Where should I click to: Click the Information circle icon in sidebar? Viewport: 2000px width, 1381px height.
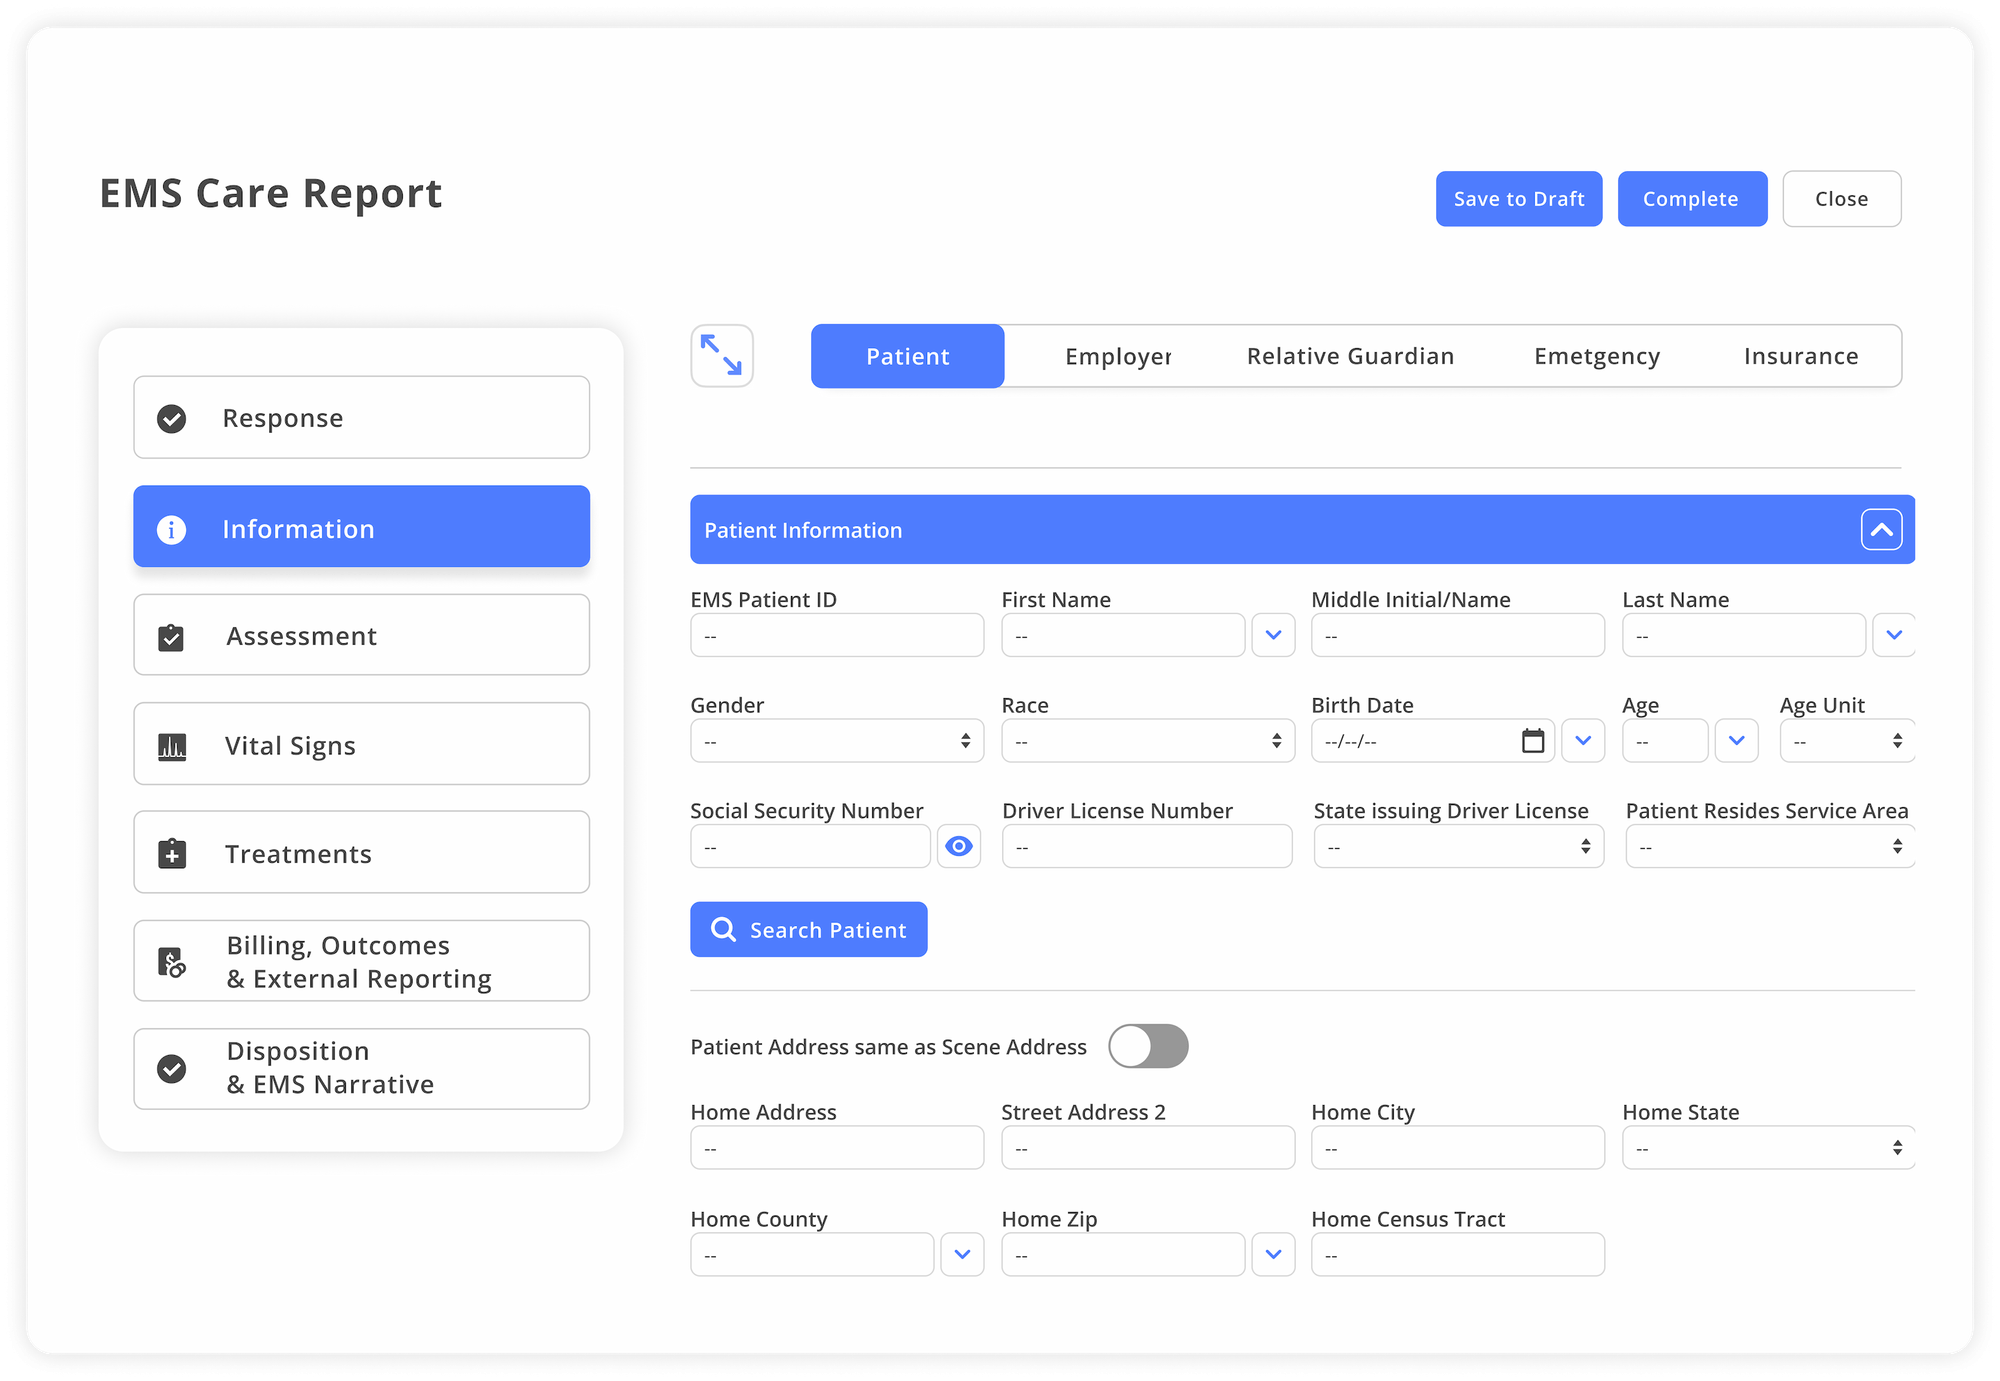pos(172,529)
